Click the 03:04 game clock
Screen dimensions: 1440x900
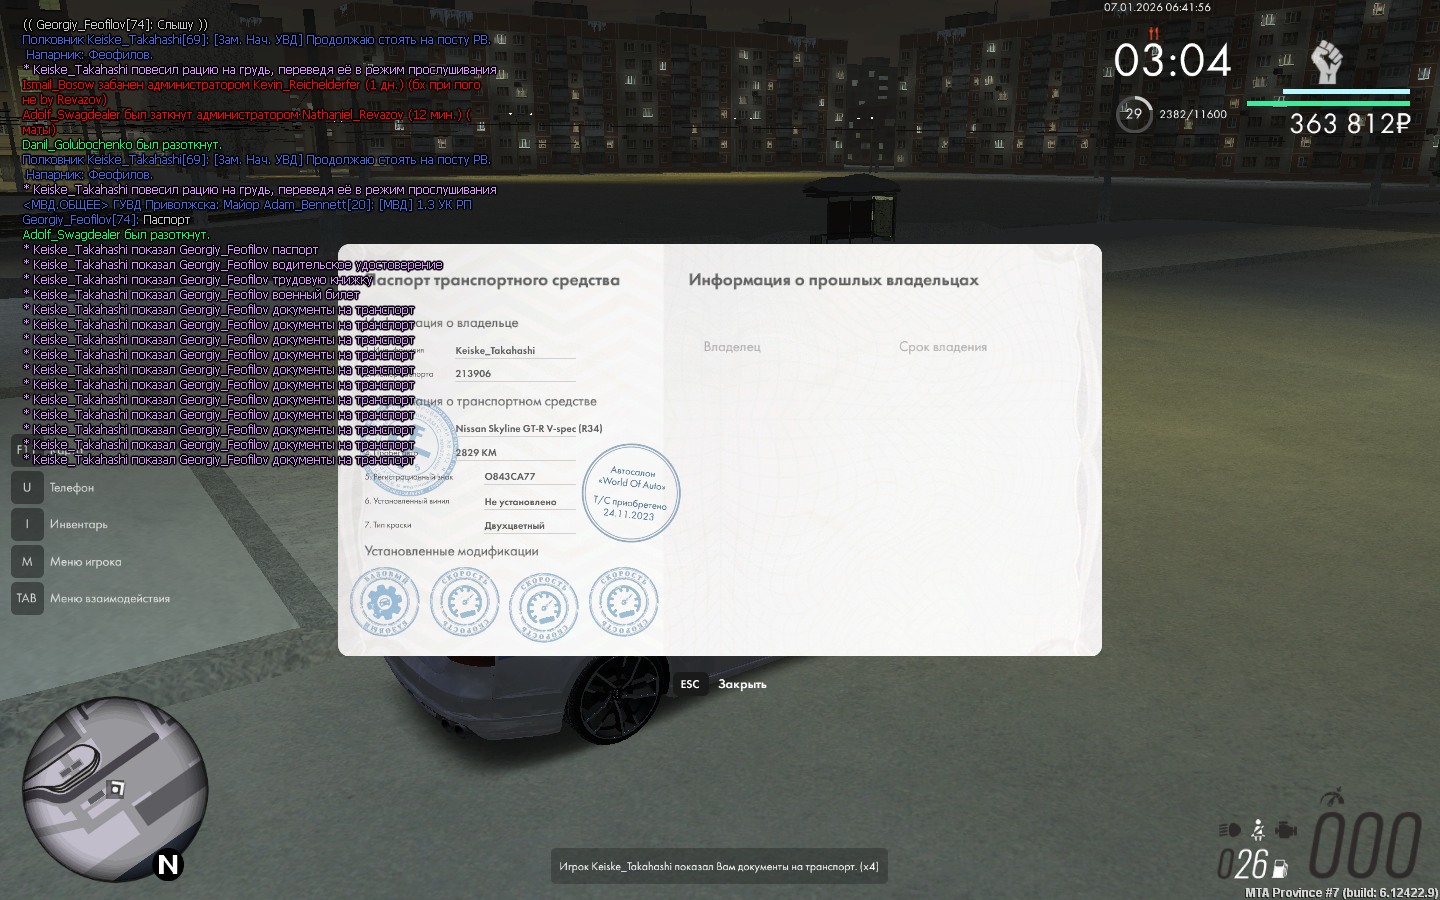pyautogui.click(x=1173, y=62)
